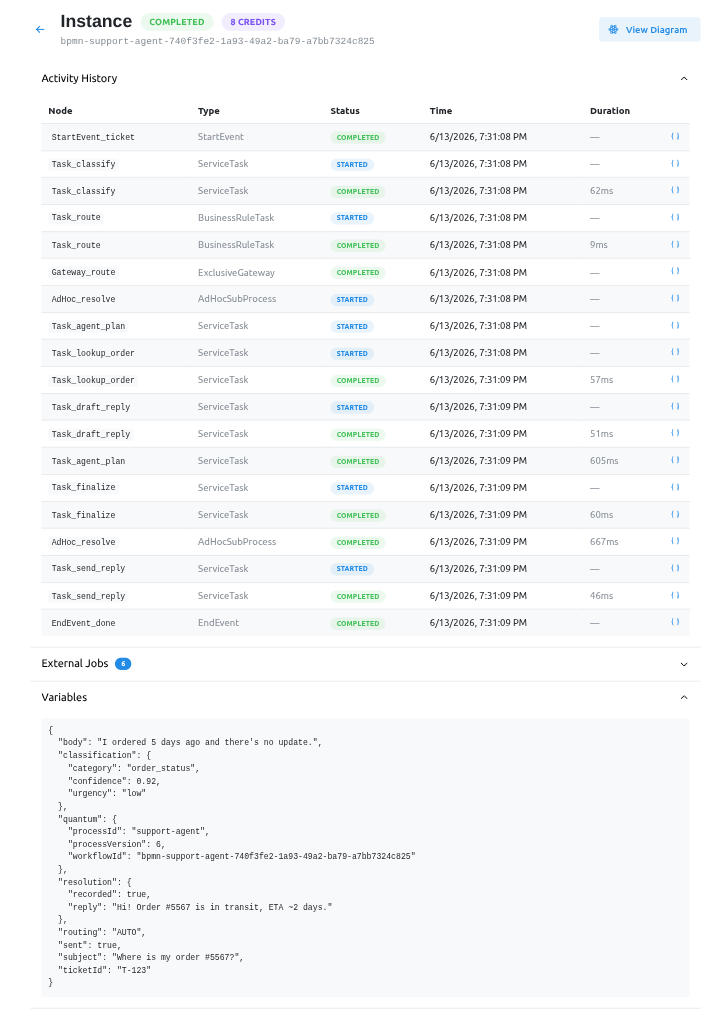Show braces details for completed Task_classify (62ms)
715x1019 pixels.
(x=675, y=190)
